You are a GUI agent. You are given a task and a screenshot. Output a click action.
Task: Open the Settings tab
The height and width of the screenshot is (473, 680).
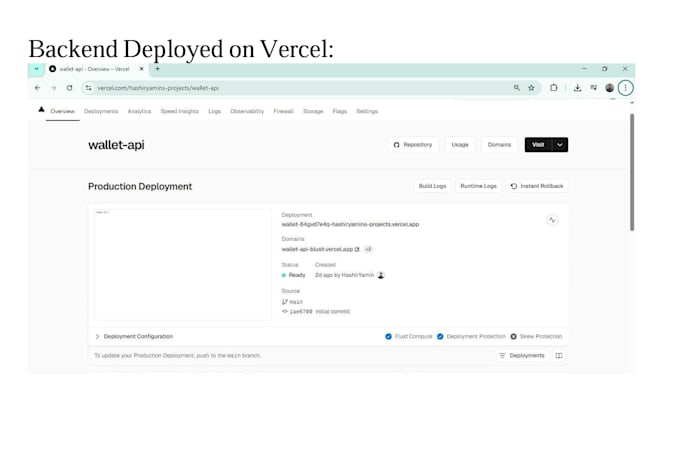click(367, 111)
